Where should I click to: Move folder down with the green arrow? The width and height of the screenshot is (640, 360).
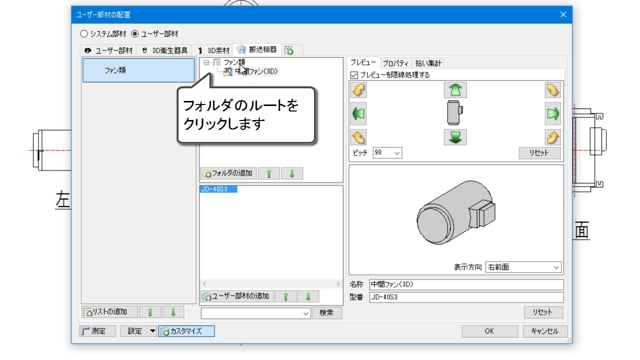[292, 173]
